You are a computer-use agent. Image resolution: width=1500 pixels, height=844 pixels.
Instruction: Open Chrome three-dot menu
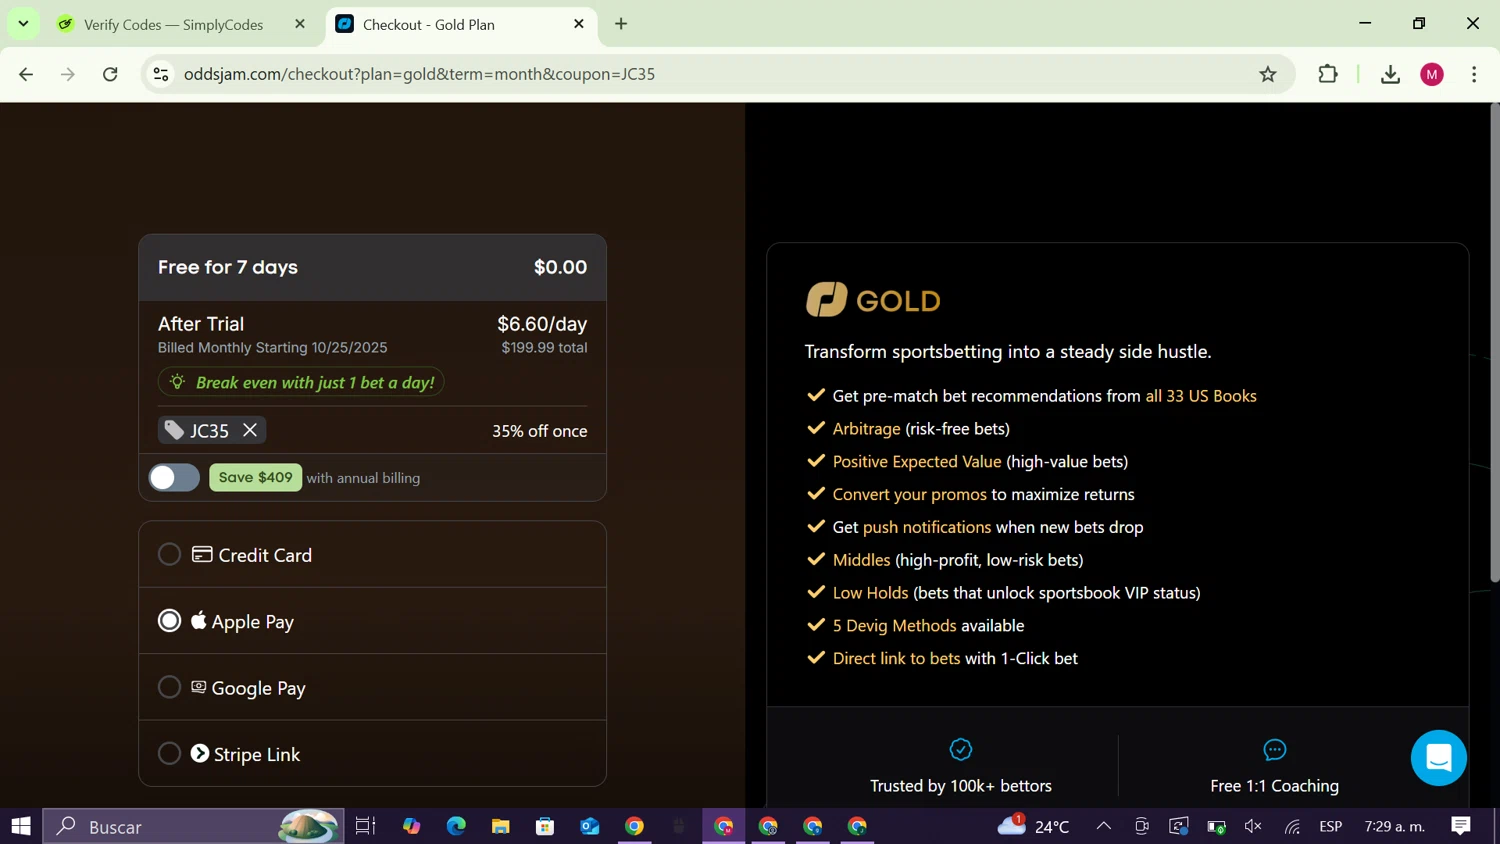coord(1474,74)
